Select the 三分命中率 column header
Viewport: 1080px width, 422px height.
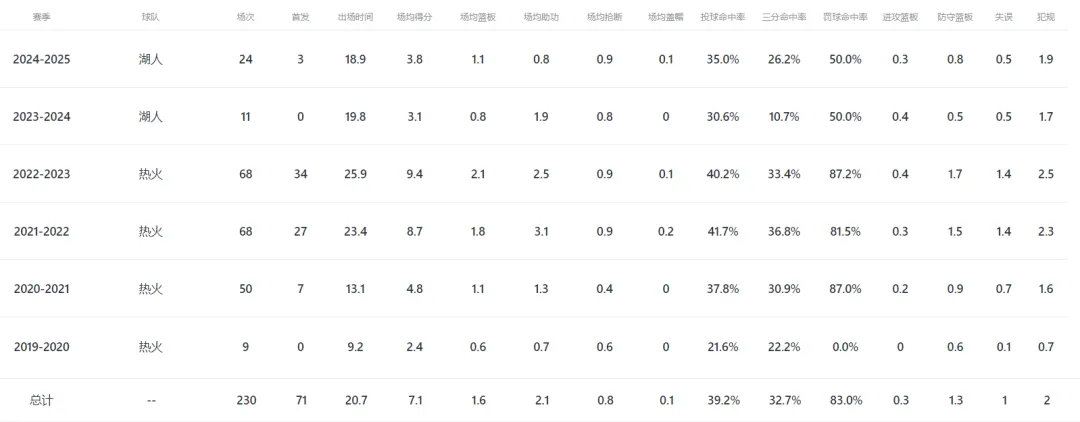pyautogui.click(x=784, y=17)
